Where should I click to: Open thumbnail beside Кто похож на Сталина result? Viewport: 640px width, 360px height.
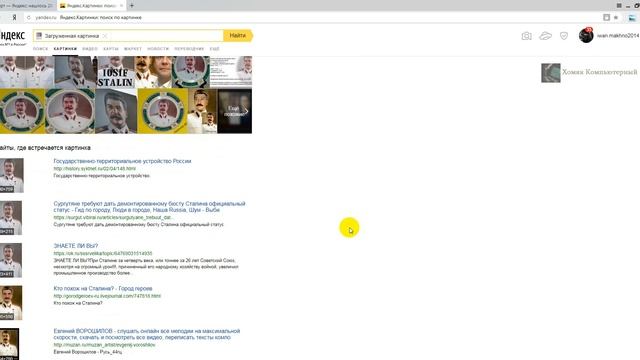coord(11,303)
